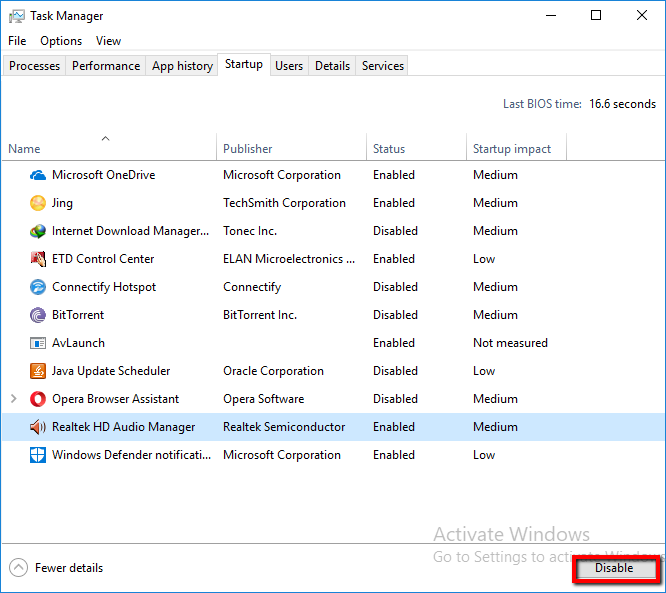The width and height of the screenshot is (666, 593).
Task: Select the Startup tab
Action: pyautogui.click(x=244, y=64)
